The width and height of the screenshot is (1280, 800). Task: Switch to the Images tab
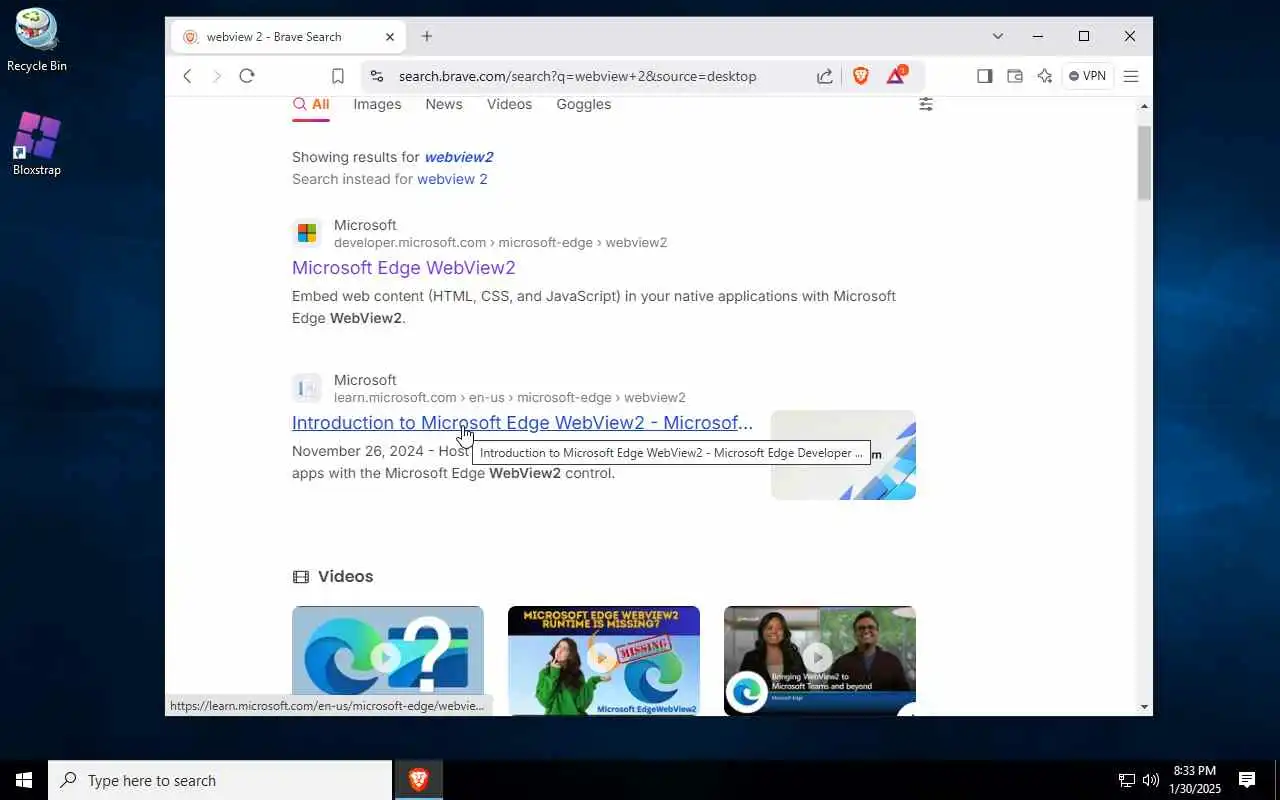point(377,104)
